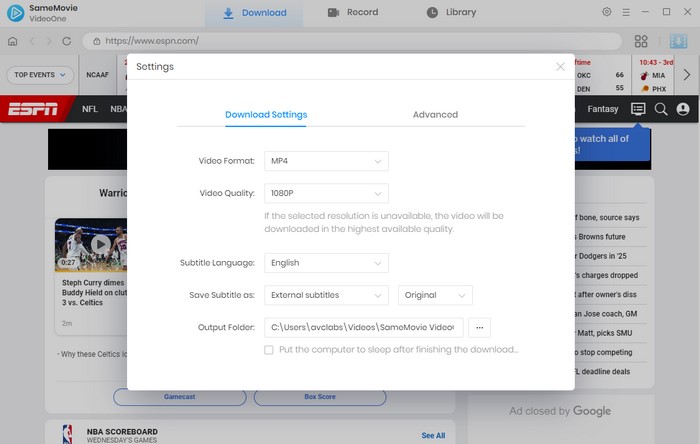
Task: Click the back navigation arrow
Action: (32, 41)
